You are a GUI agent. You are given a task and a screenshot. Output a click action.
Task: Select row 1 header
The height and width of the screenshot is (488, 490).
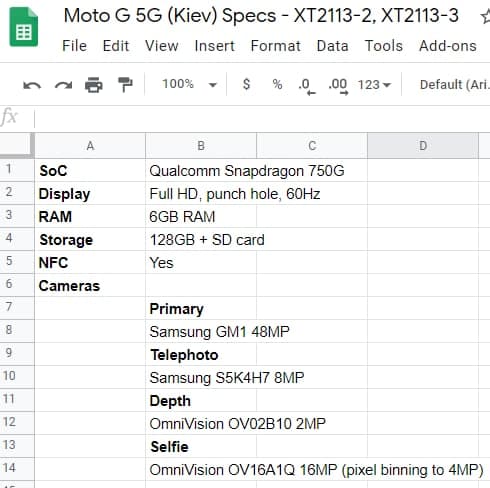(x=17, y=170)
